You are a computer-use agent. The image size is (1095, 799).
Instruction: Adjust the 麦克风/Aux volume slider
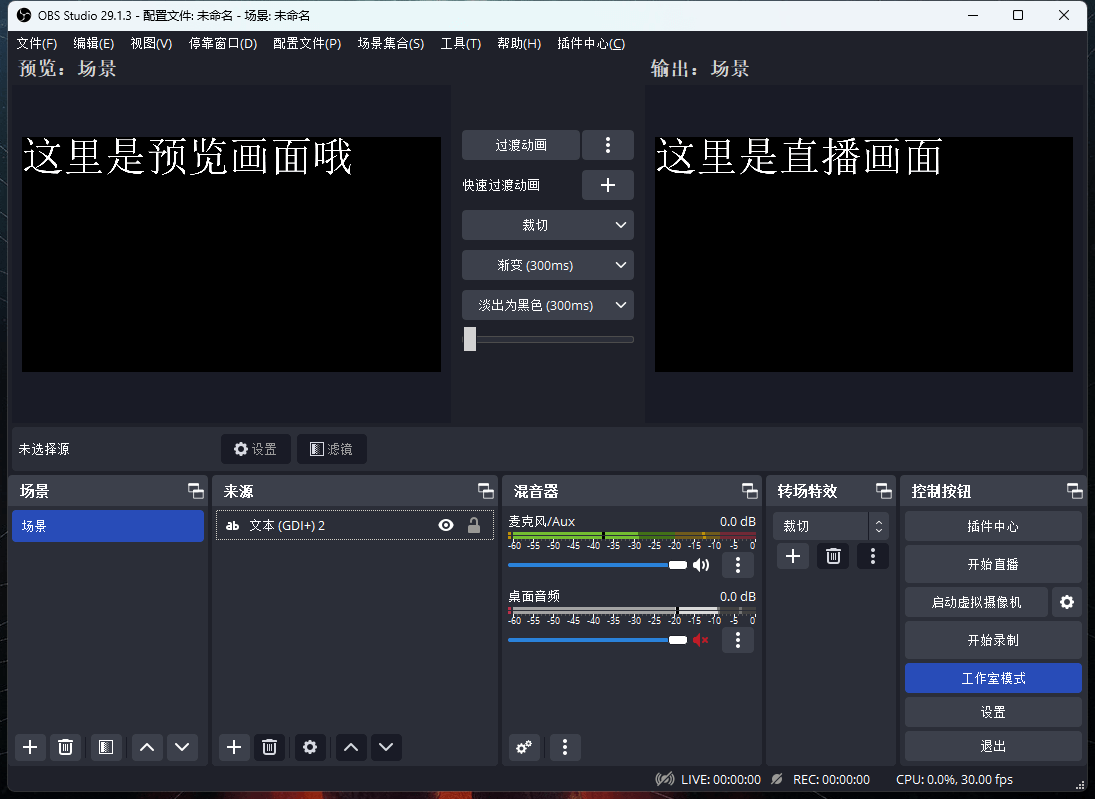598,565
